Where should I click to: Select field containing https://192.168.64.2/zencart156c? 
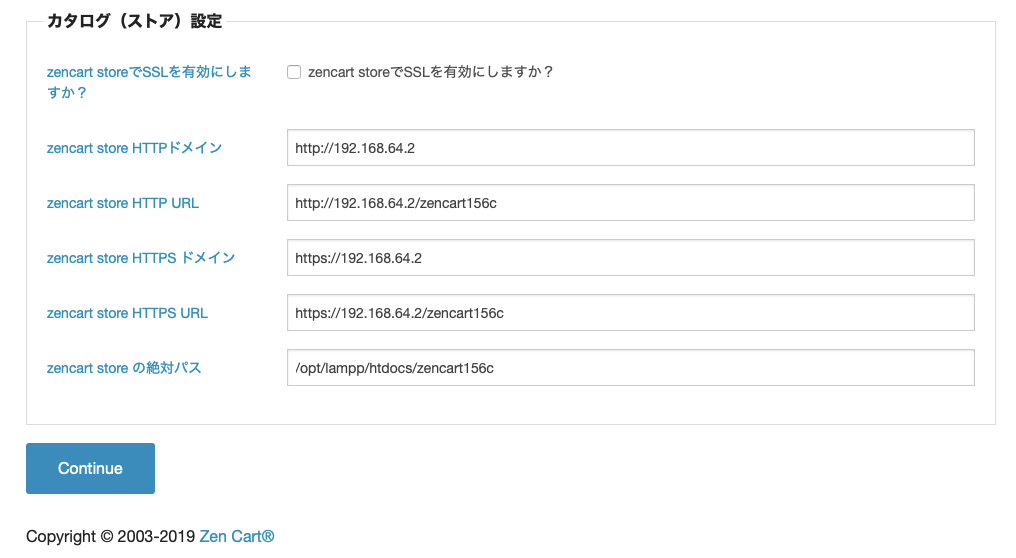(x=630, y=313)
